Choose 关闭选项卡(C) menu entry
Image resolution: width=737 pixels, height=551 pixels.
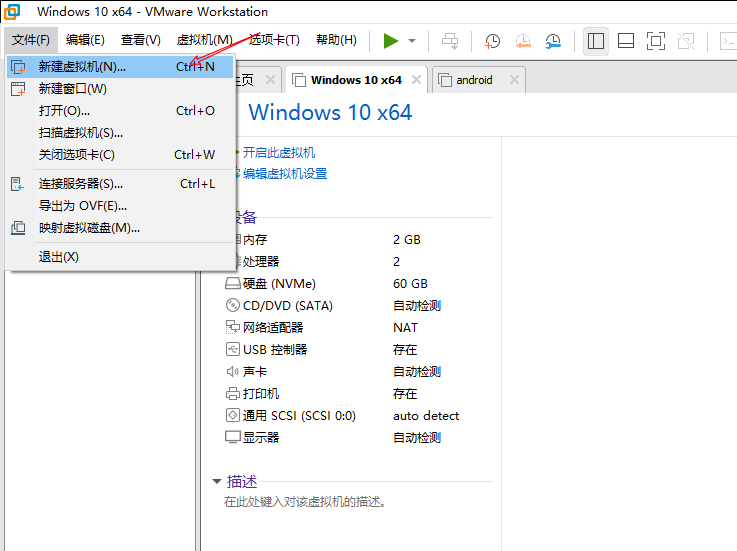pyautogui.click(x=120, y=155)
